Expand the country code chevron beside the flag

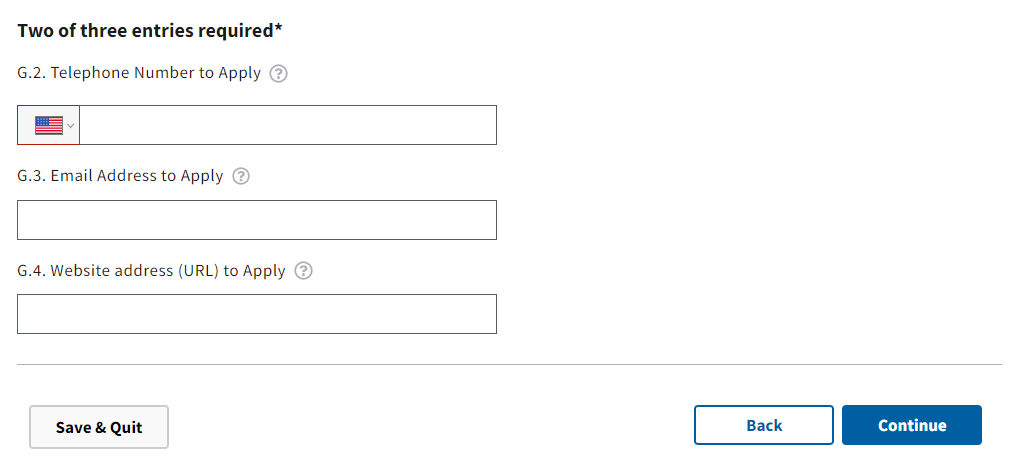pos(71,126)
